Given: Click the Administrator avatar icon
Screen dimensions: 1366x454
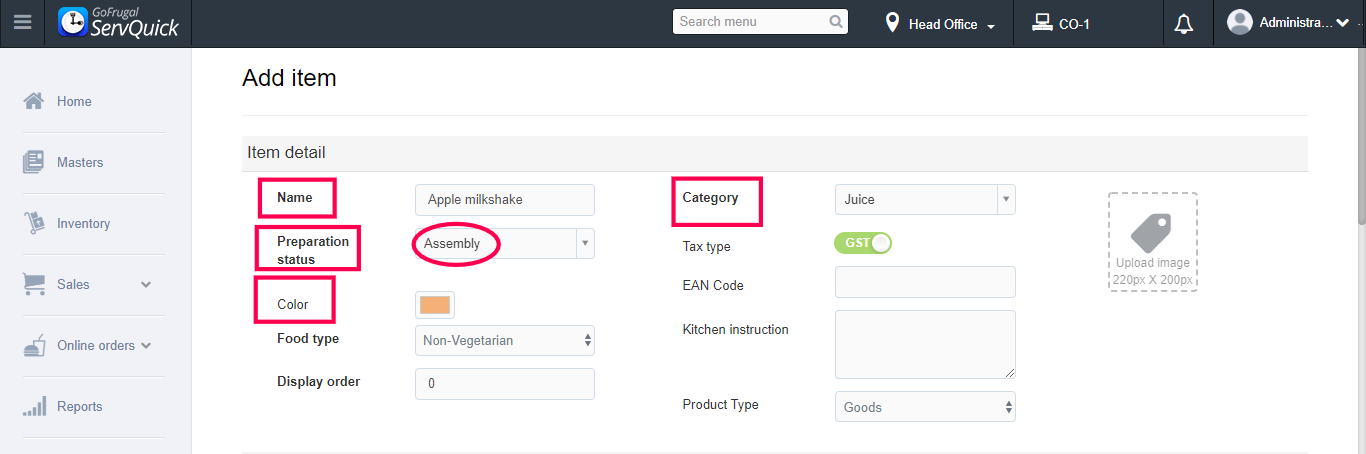Looking at the screenshot, I should [1240, 22].
